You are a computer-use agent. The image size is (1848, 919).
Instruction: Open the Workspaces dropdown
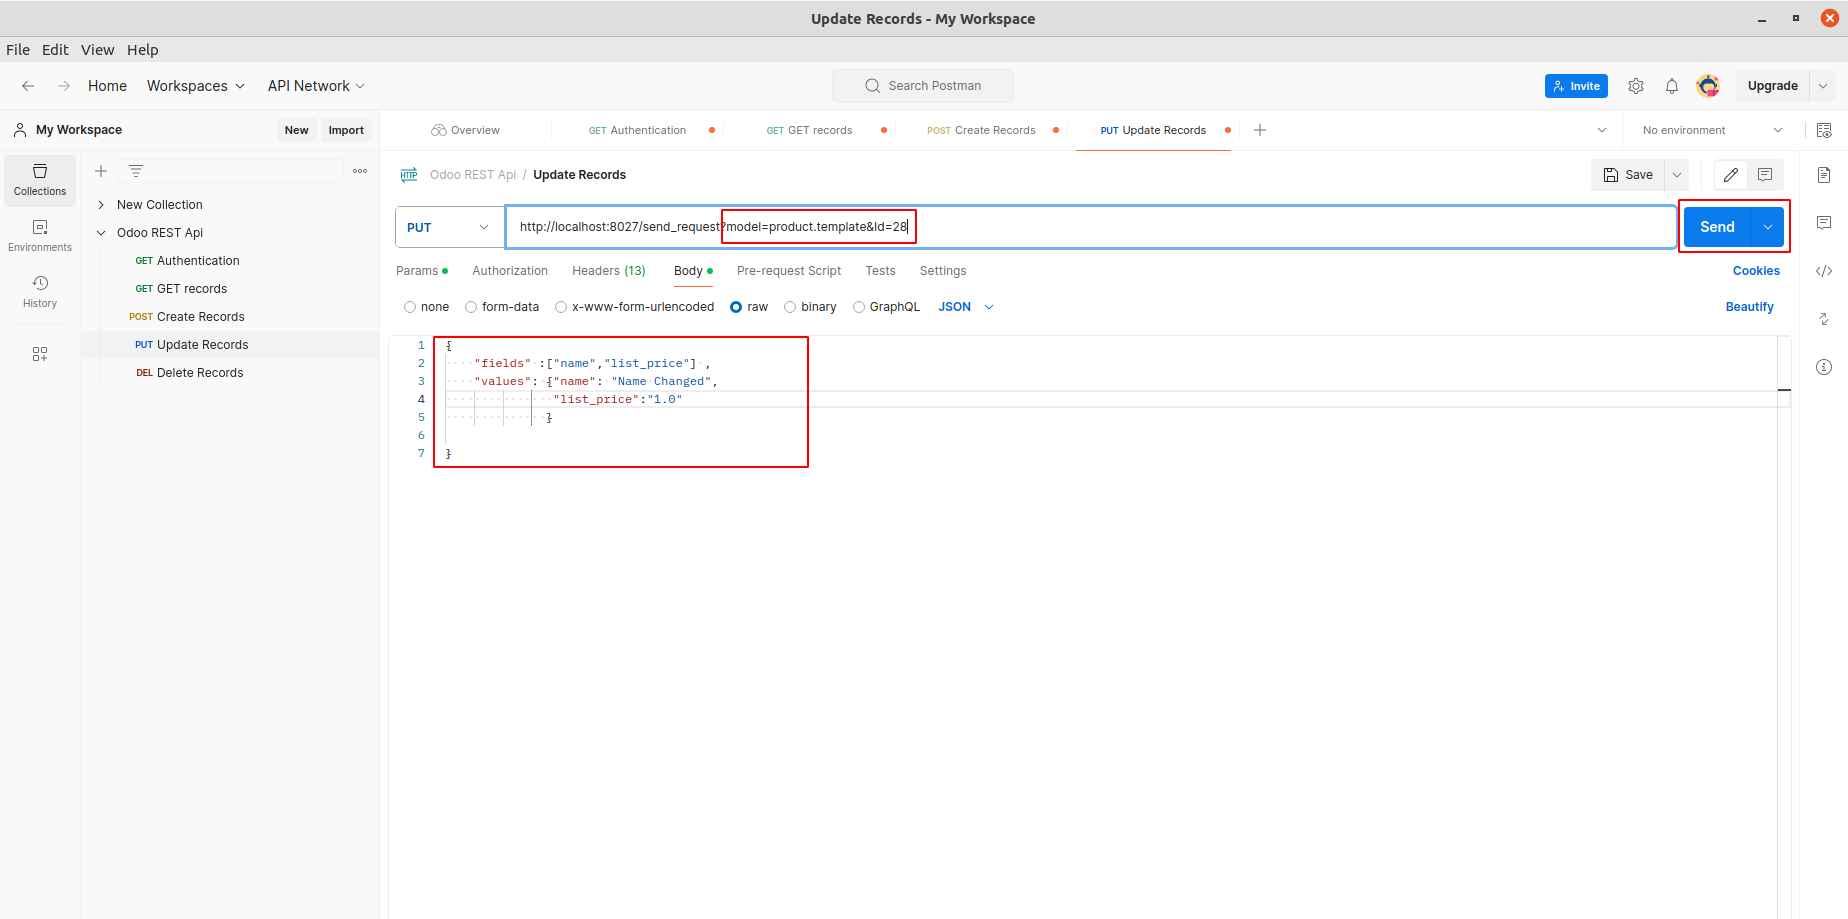[196, 86]
